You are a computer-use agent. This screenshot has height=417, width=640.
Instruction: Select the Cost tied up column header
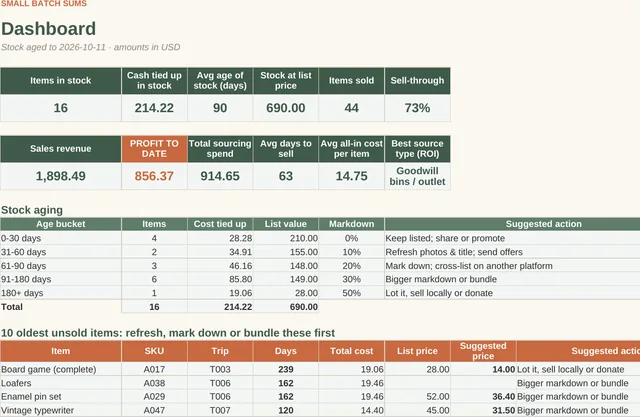point(220,224)
